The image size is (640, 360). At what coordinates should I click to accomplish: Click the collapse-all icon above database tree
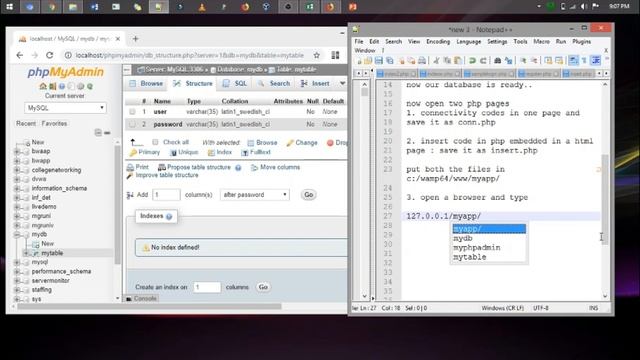[x=98, y=132]
